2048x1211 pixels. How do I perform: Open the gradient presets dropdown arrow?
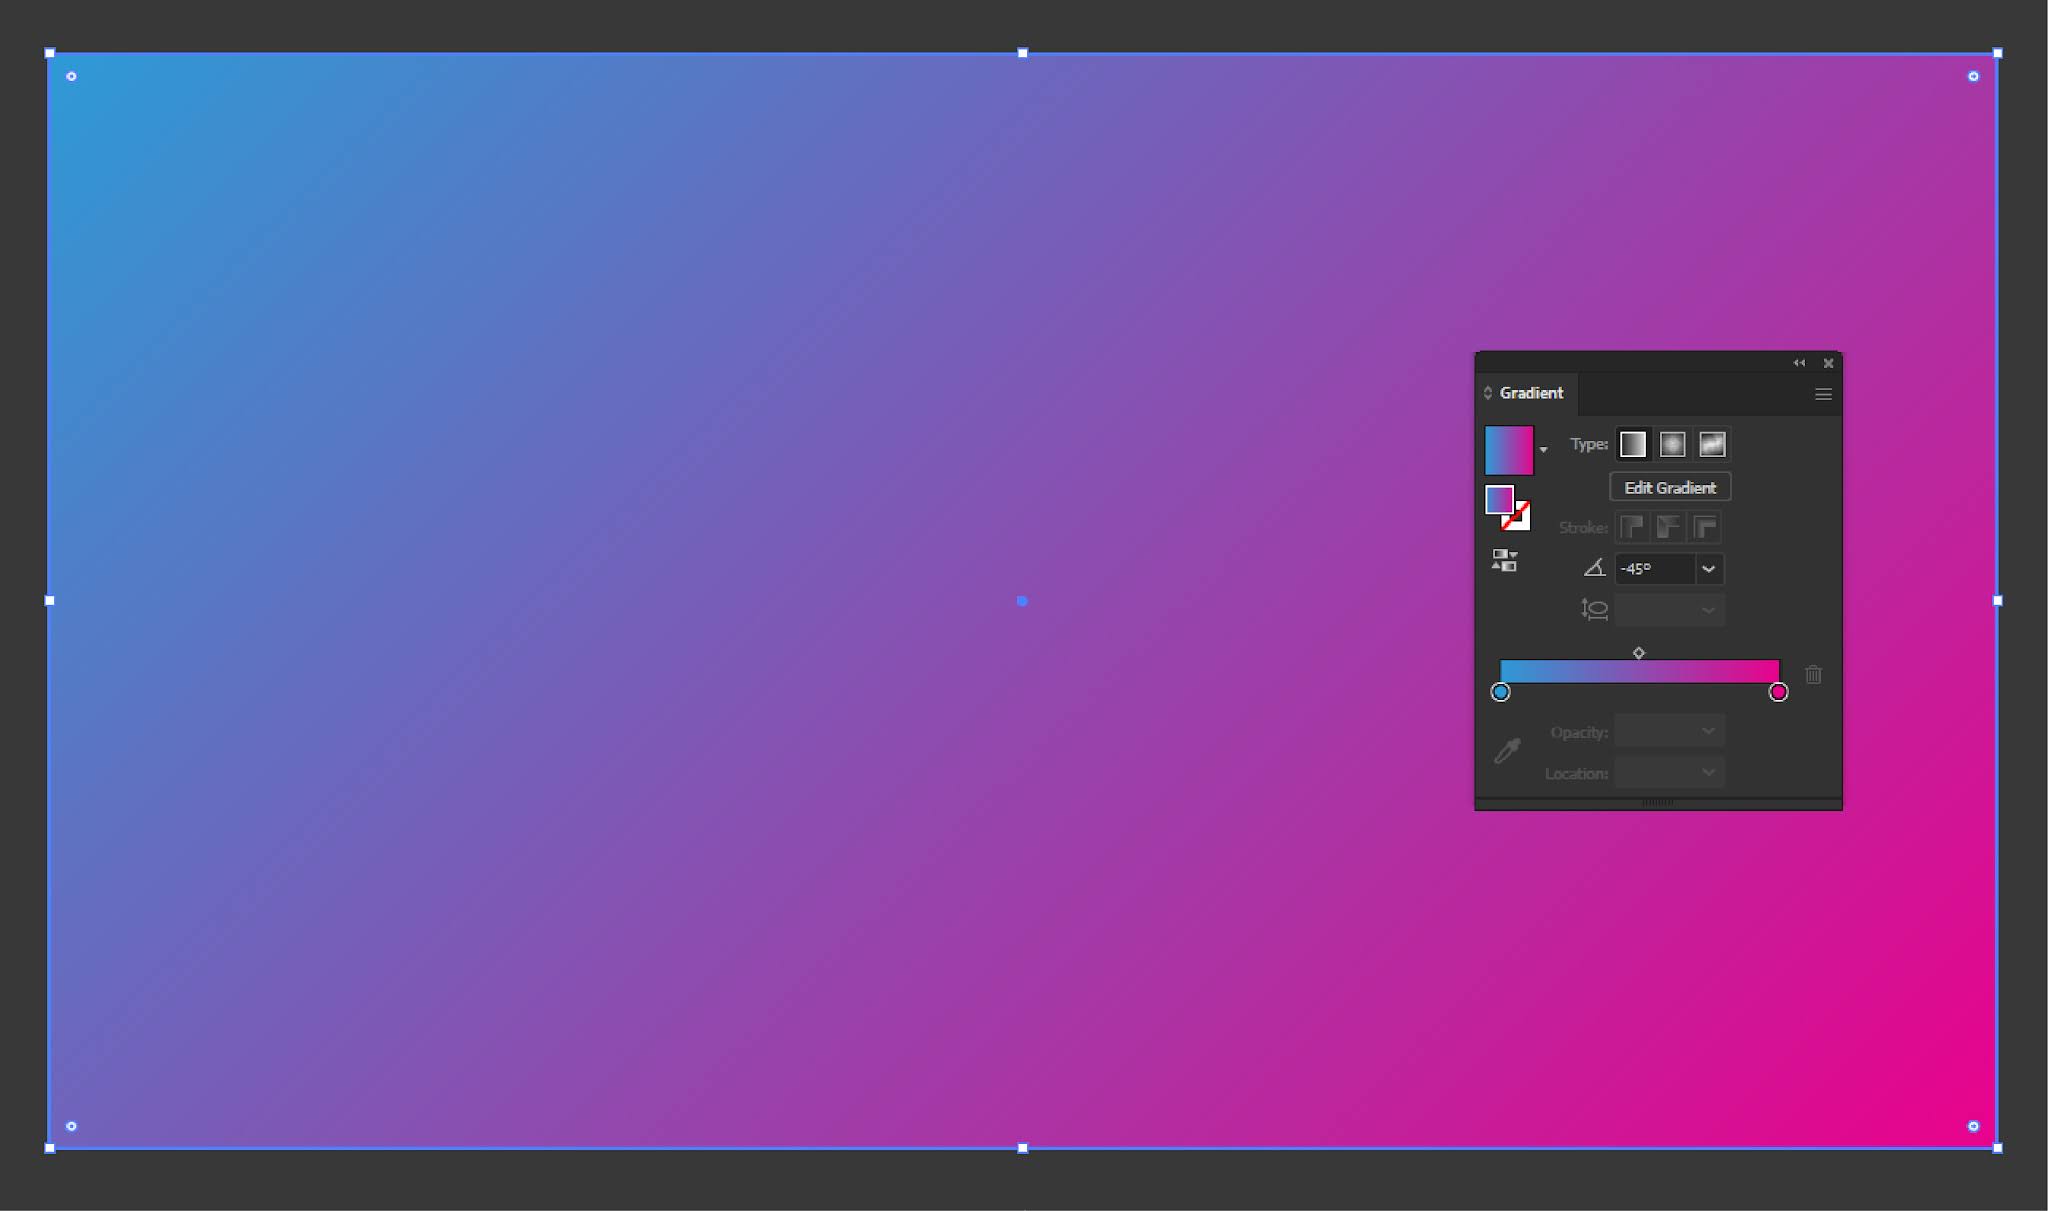point(1545,449)
